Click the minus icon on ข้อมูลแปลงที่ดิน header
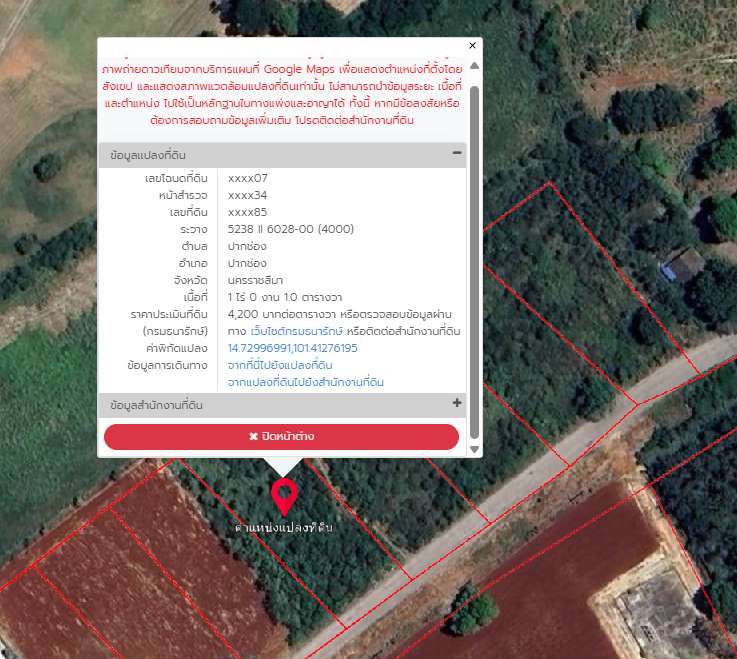 (x=457, y=154)
